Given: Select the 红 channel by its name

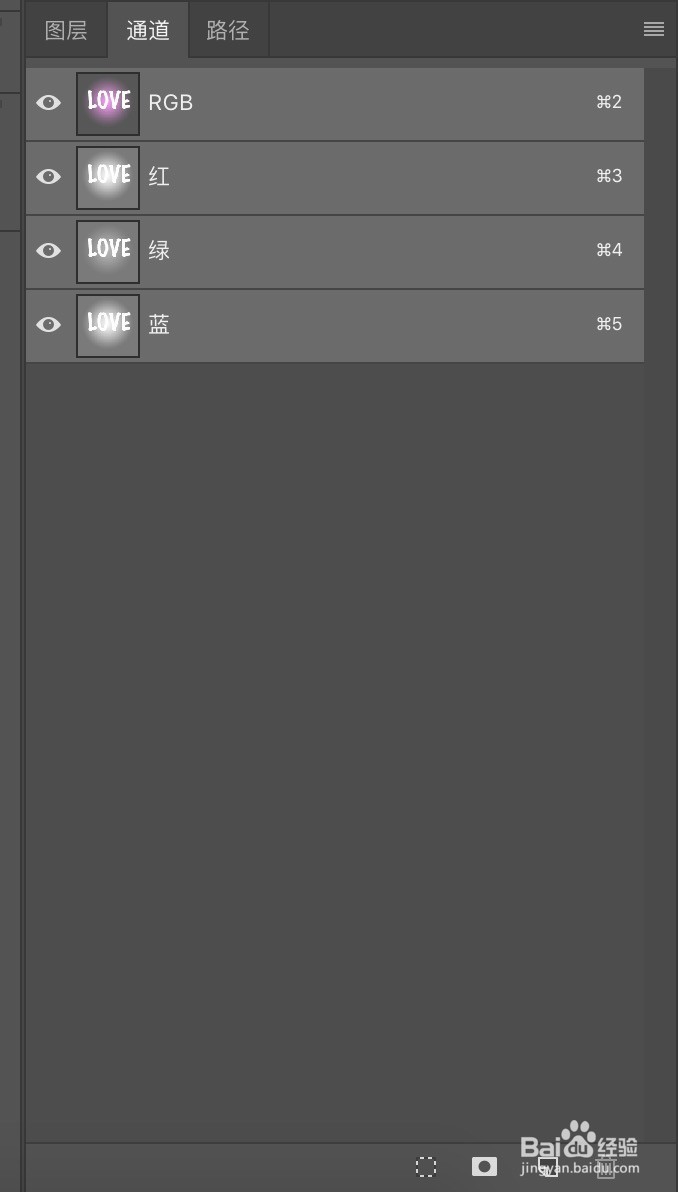Looking at the screenshot, I should click(x=159, y=177).
